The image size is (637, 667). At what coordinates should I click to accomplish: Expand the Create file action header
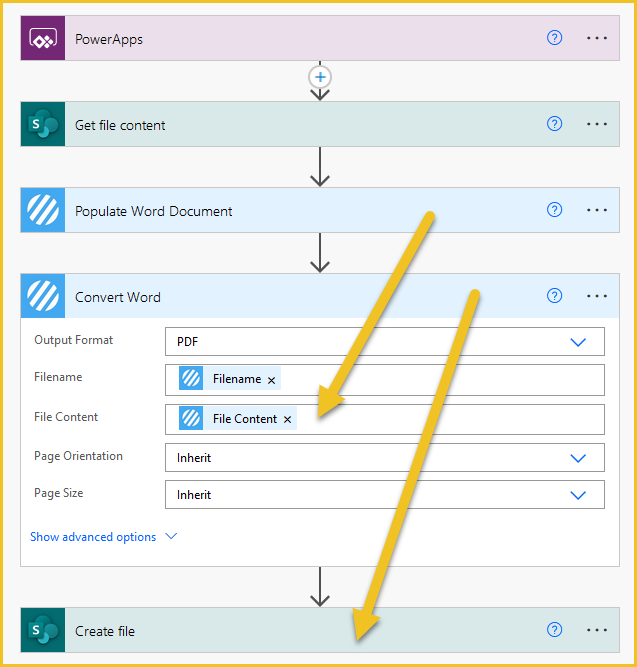click(x=320, y=630)
